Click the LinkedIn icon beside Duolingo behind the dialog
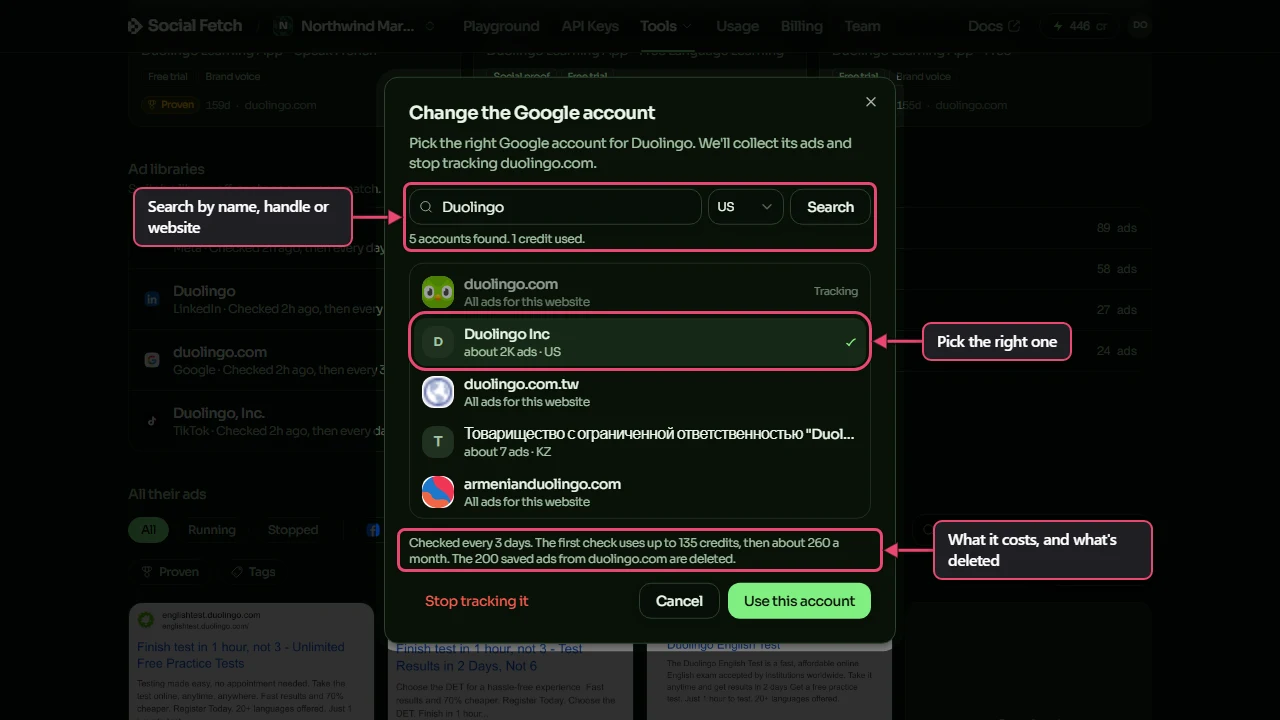1280x720 pixels. click(x=152, y=300)
